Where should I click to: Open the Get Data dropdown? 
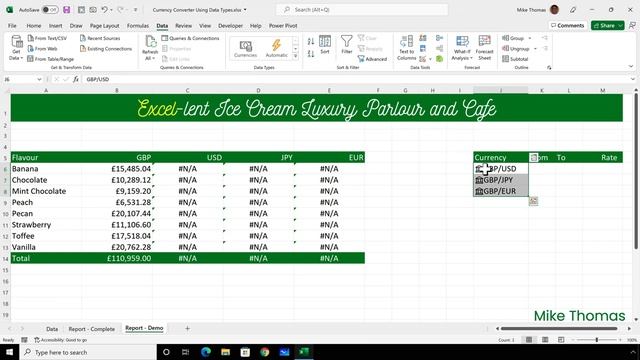[16, 48]
